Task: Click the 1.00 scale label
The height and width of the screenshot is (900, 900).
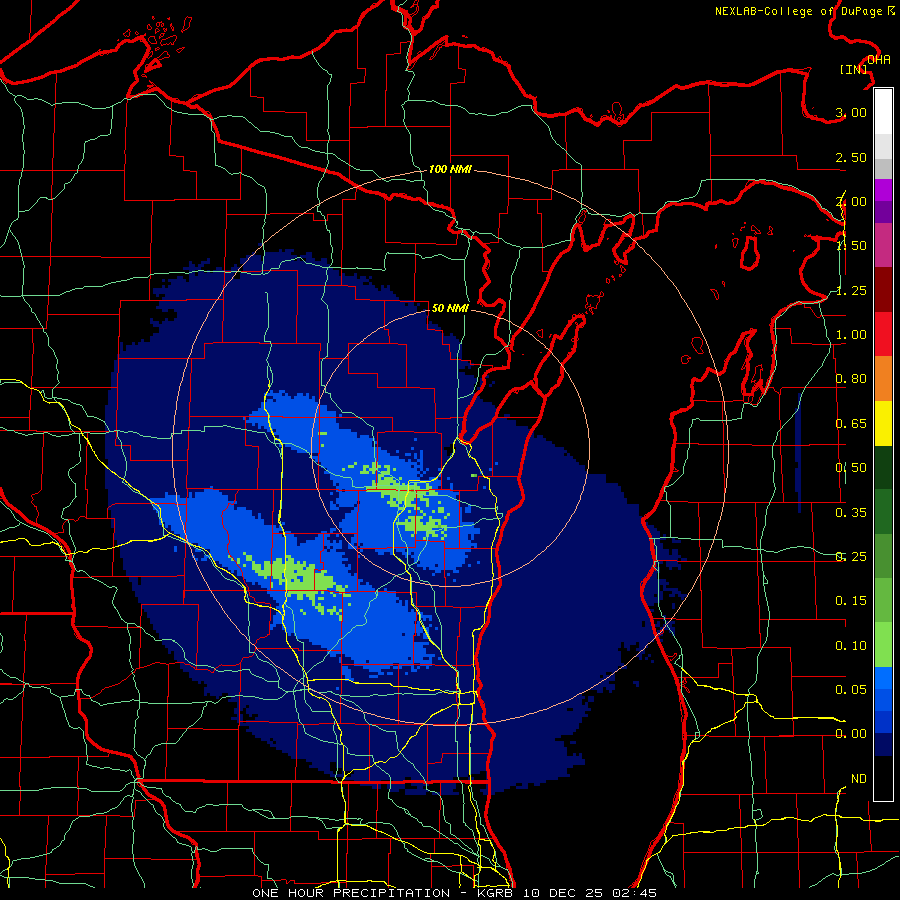Action: point(851,335)
